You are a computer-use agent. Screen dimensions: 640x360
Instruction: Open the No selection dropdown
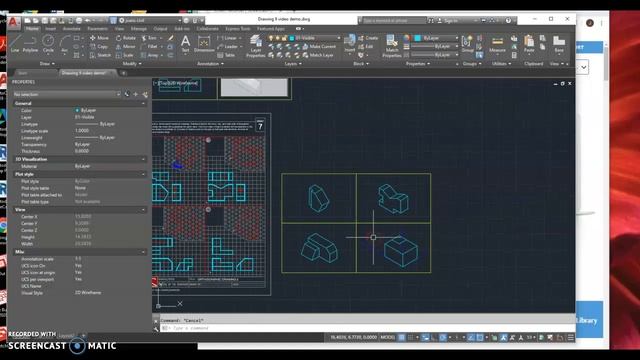click(x=67, y=94)
